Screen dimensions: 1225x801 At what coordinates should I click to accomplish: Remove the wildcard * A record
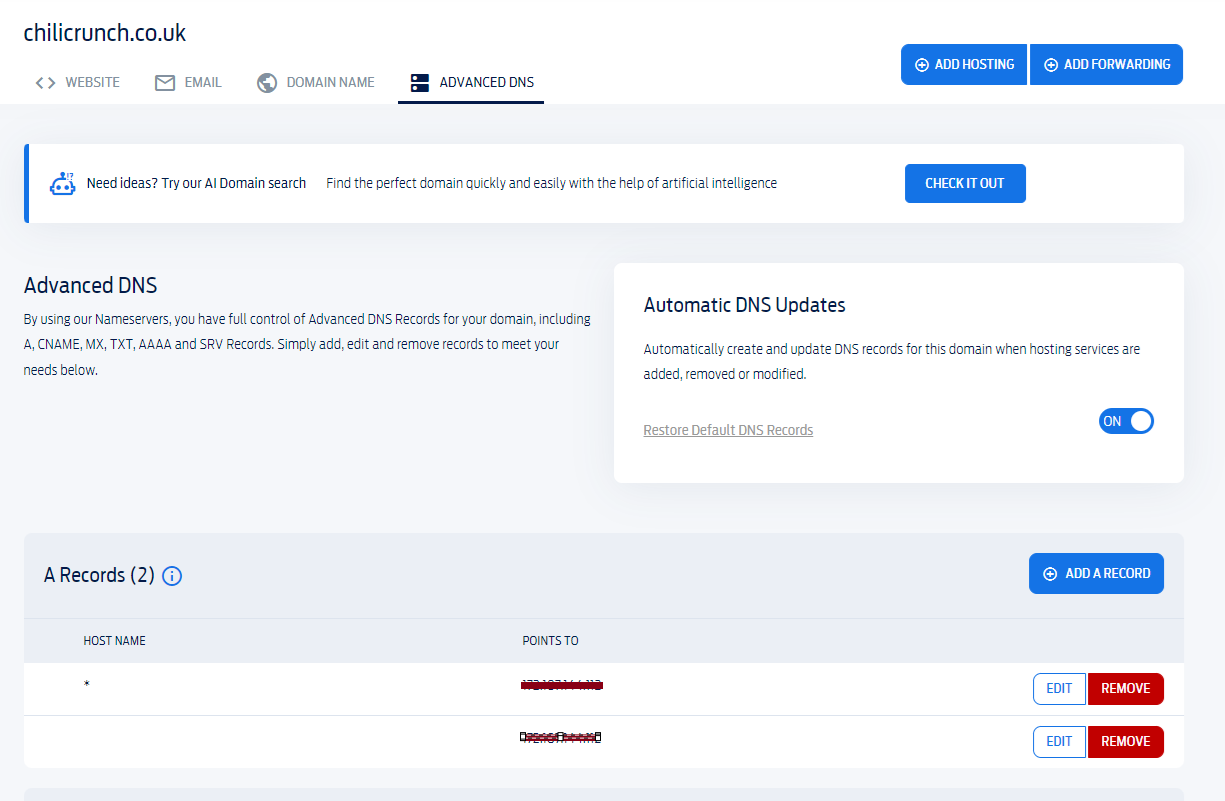(1125, 689)
